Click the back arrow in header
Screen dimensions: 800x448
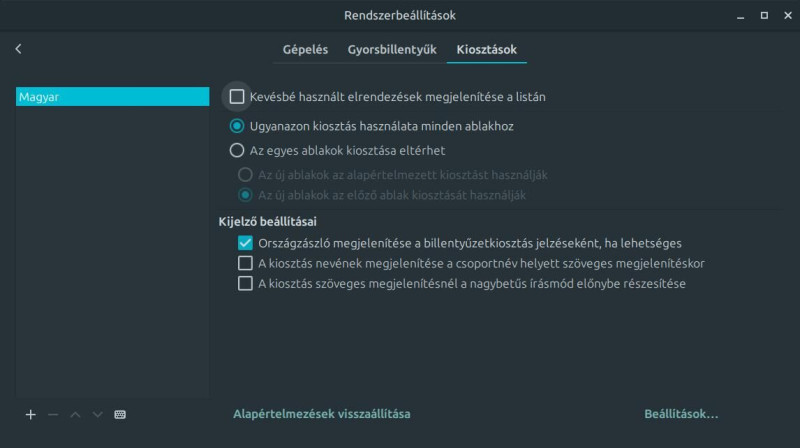click(x=18, y=49)
